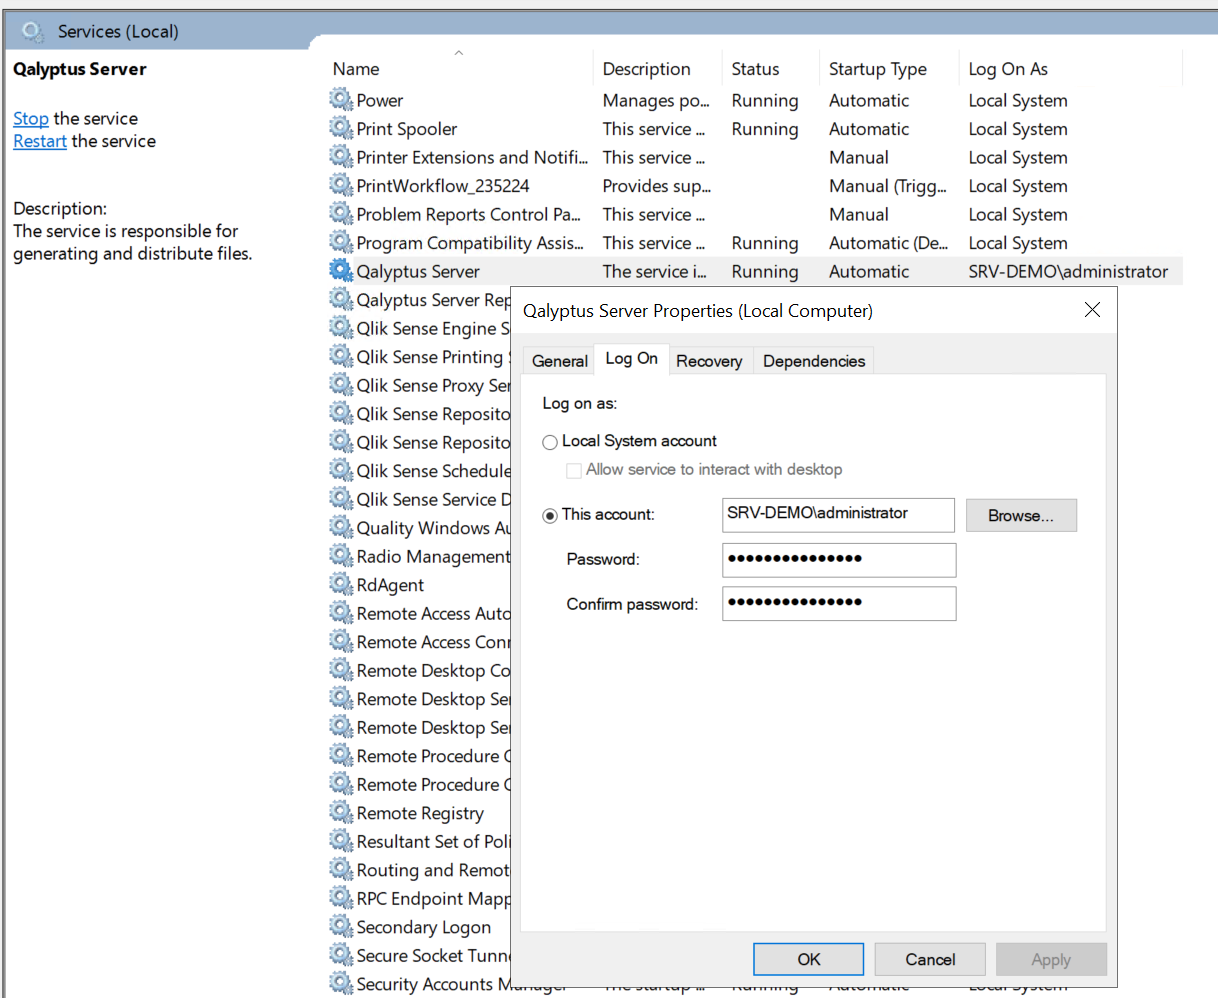Choose the This account radio button
This screenshot has height=998, width=1218.
tap(550, 516)
